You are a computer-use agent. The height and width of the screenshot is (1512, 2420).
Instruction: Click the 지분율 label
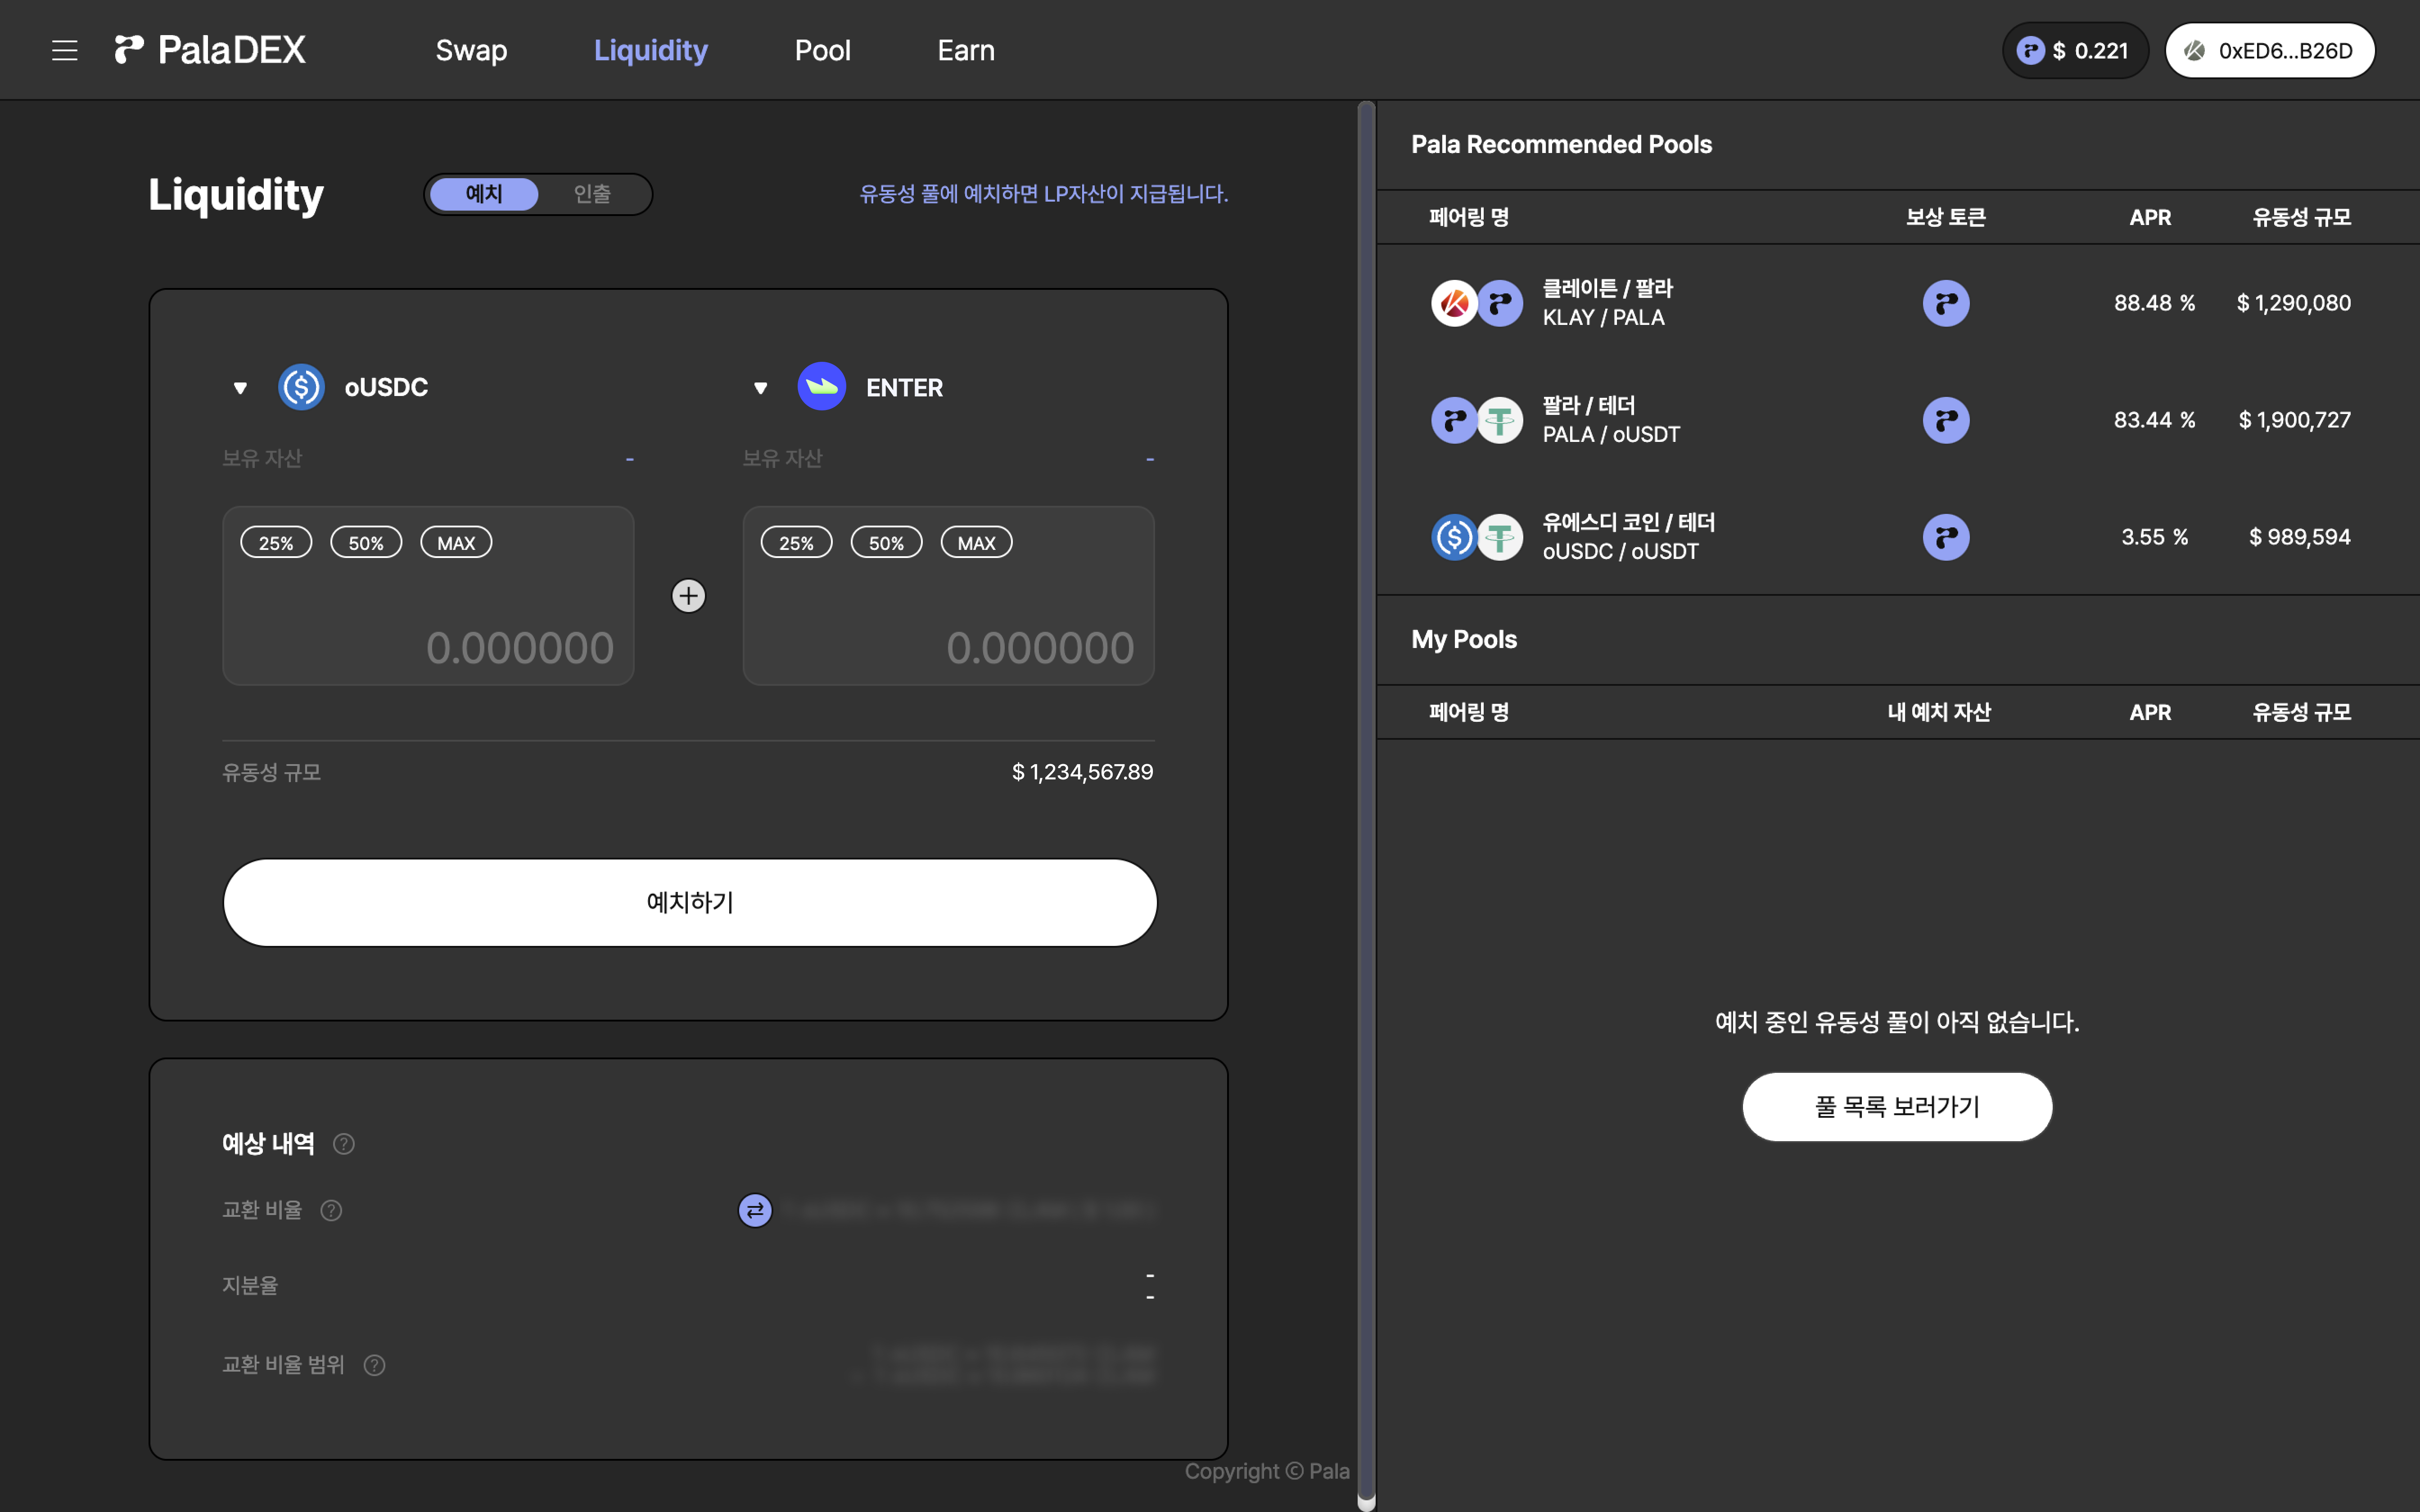pyautogui.click(x=250, y=1286)
